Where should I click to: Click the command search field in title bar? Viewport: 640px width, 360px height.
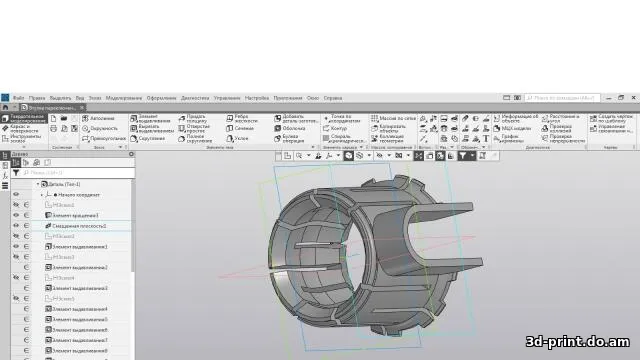[562, 98]
